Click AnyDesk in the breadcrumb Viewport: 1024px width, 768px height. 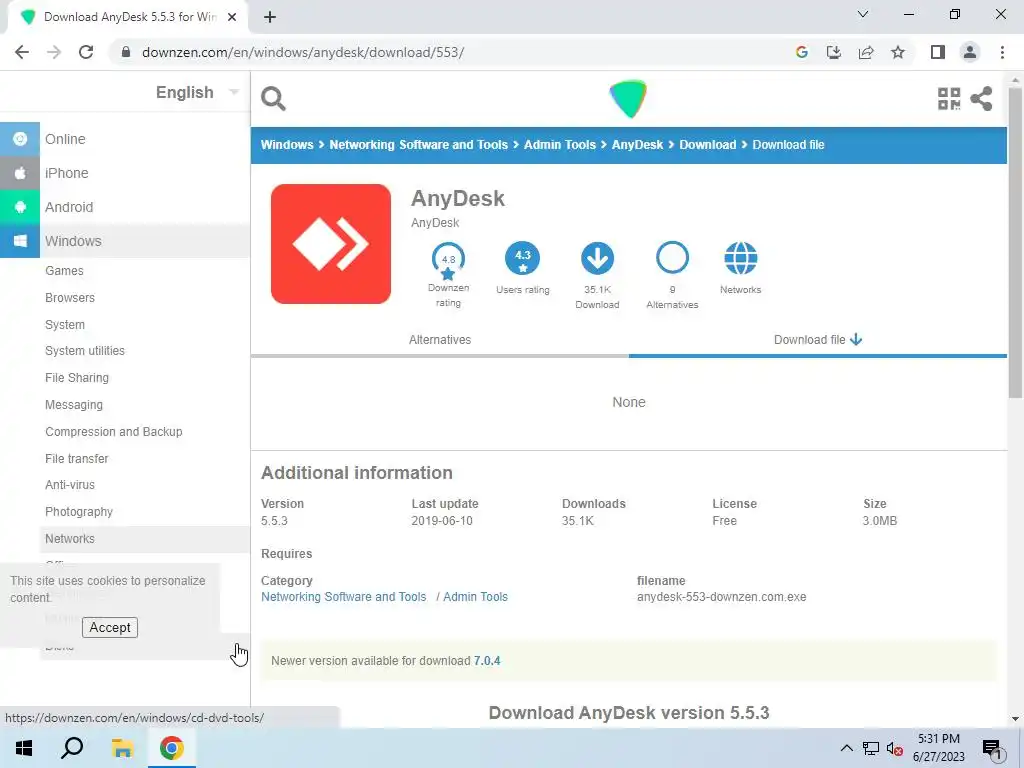pyautogui.click(x=637, y=145)
